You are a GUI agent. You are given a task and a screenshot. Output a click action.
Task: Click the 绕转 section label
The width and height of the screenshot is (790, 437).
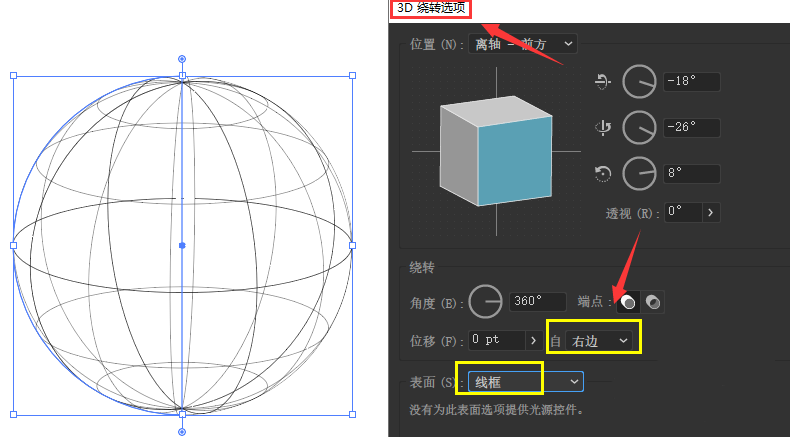click(x=422, y=267)
